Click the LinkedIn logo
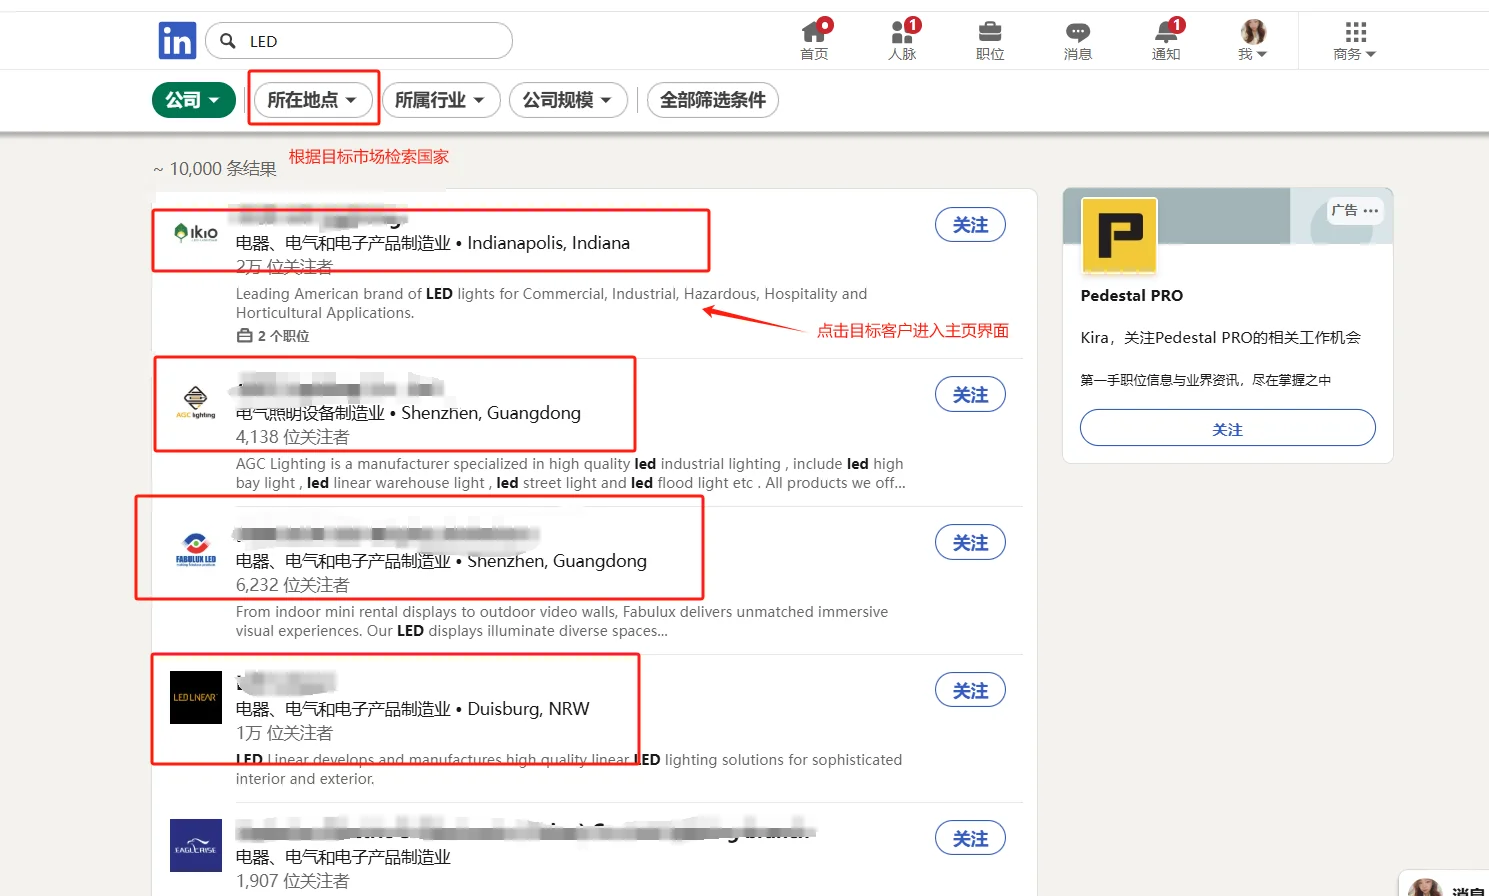1489x896 pixels. click(x=177, y=40)
